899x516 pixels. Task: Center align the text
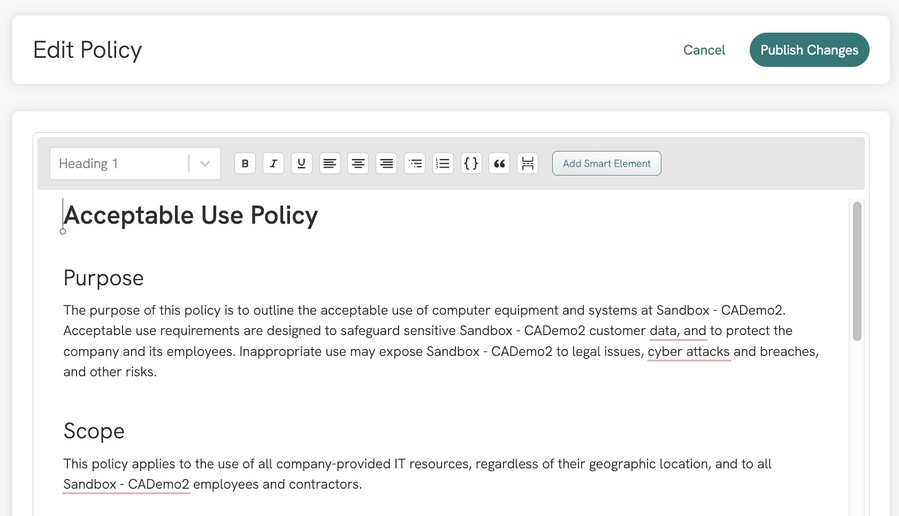[358, 163]
